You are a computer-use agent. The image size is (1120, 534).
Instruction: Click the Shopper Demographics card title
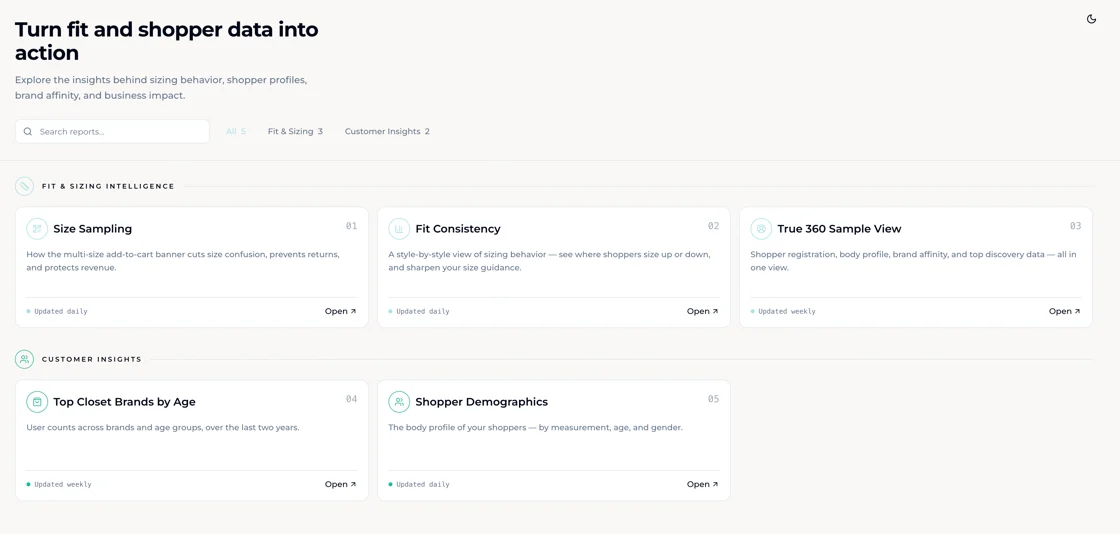tap(481, 402)
